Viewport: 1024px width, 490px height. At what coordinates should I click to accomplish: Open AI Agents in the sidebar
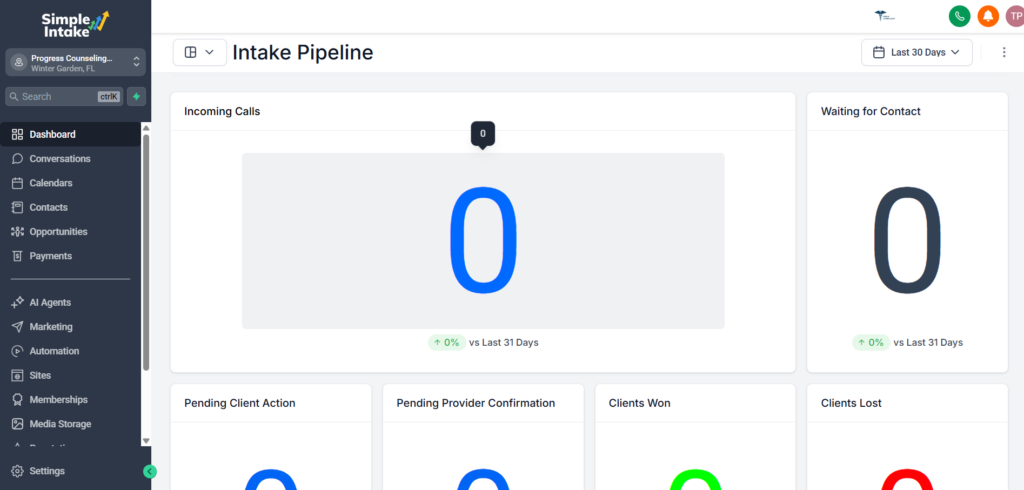tap(50, 302)
